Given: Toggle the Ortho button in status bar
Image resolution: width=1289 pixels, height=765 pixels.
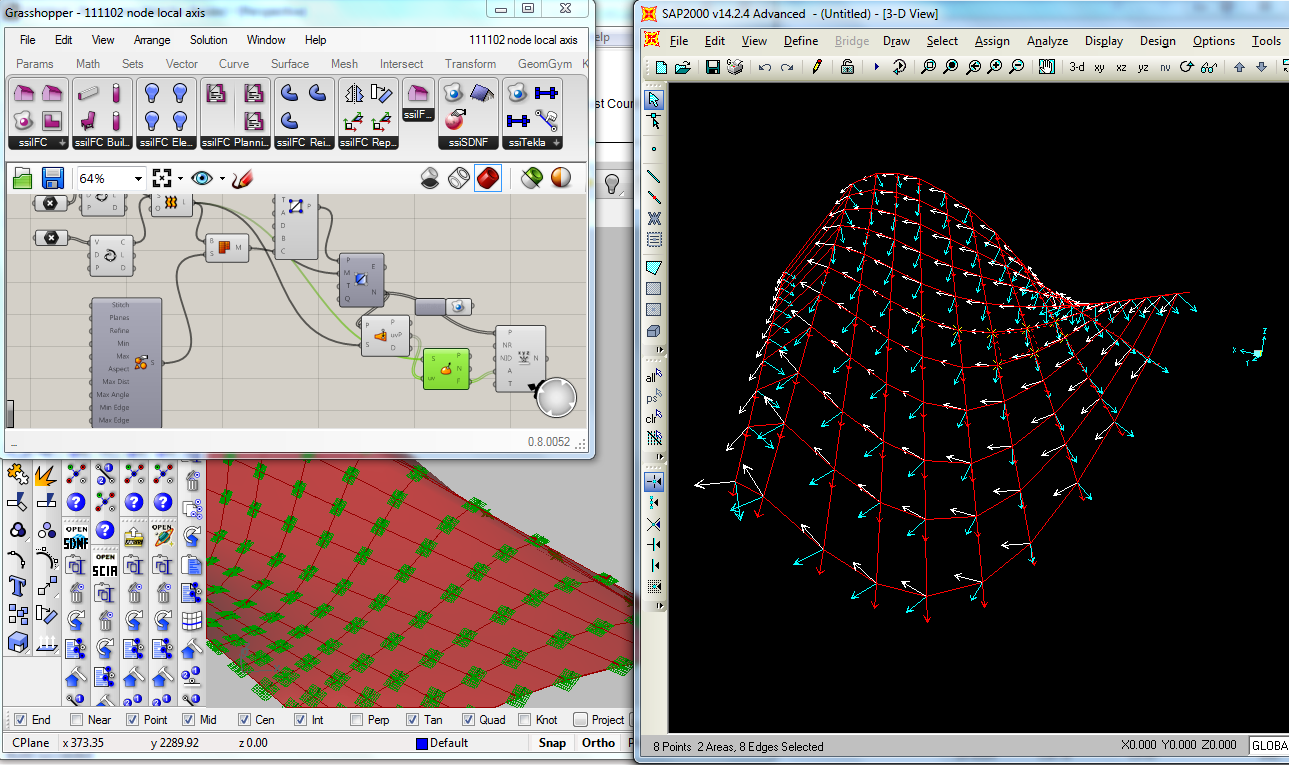Looking at the screenshot, I should (x=598, y=743).
